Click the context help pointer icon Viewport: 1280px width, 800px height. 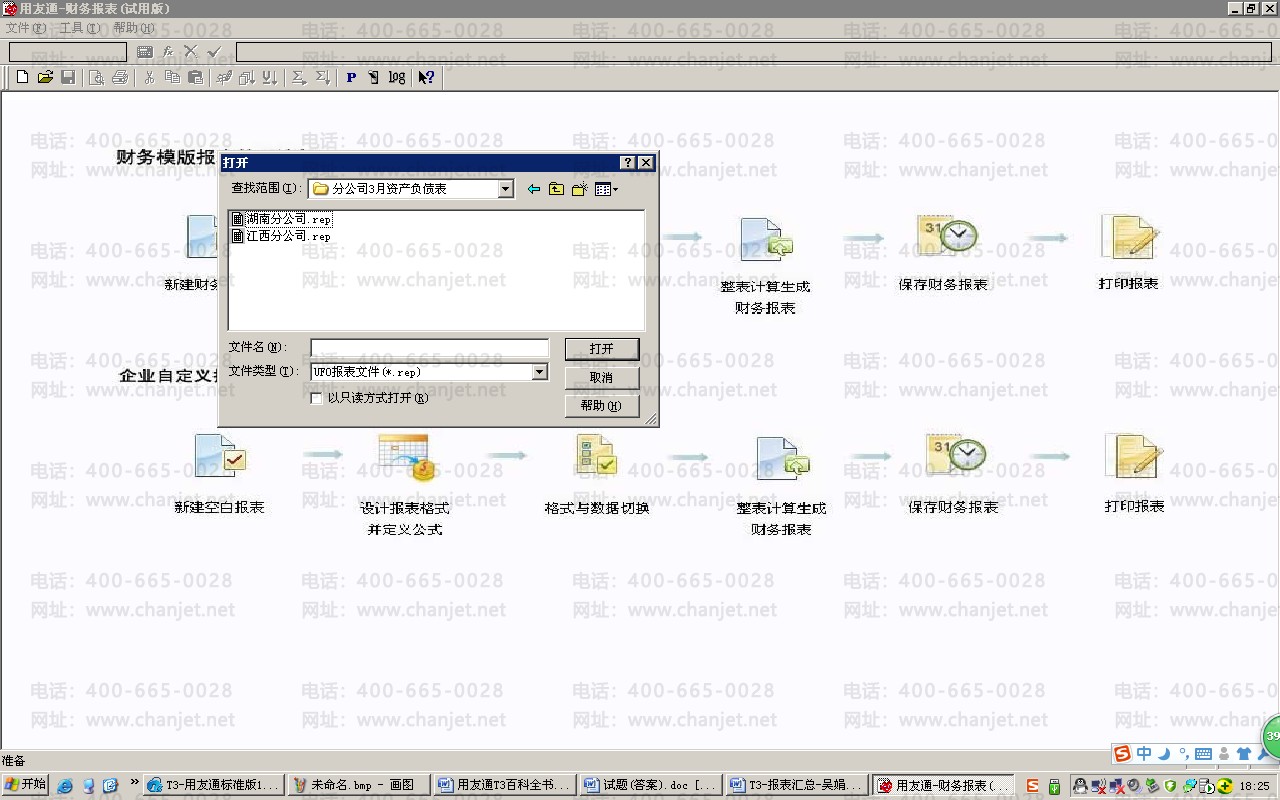(x=426, y=77)
